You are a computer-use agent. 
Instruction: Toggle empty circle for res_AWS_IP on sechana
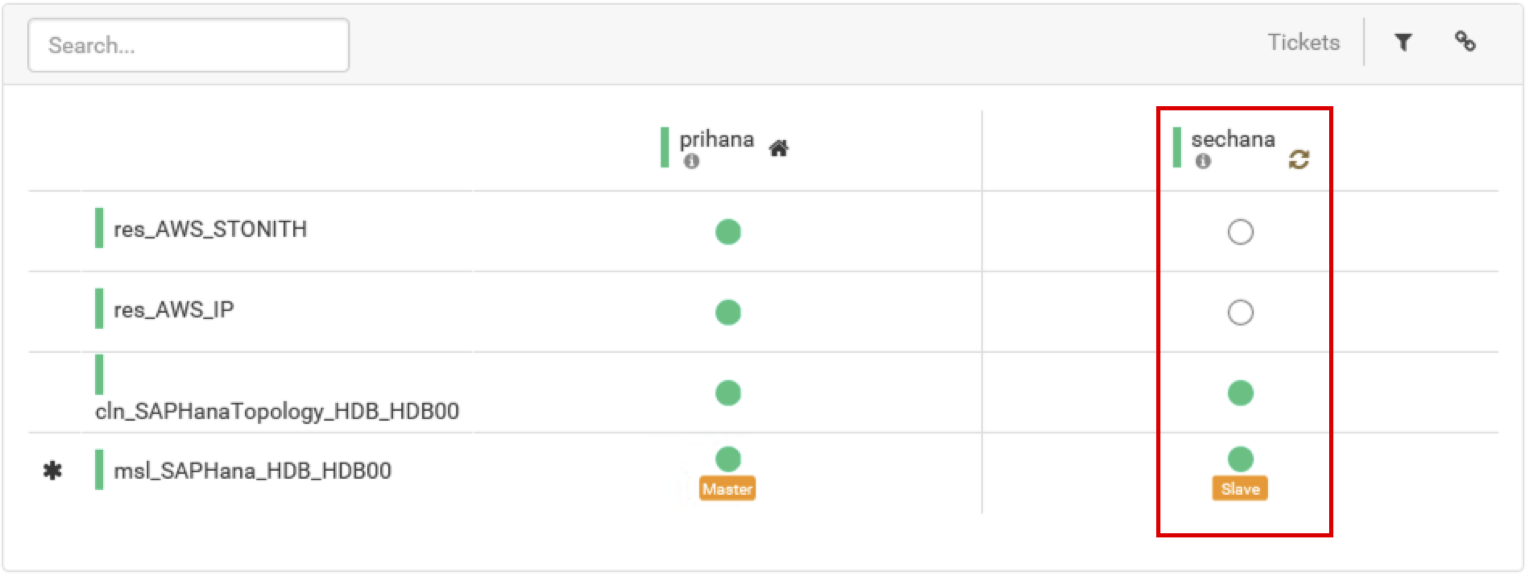pyautogui.click(x=1240, y=313)
